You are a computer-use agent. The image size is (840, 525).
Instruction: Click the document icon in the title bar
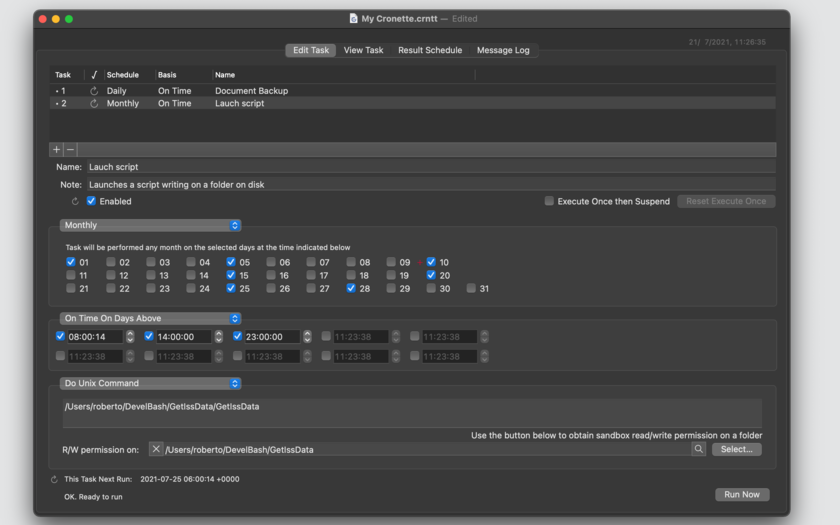tap(353, 18)
